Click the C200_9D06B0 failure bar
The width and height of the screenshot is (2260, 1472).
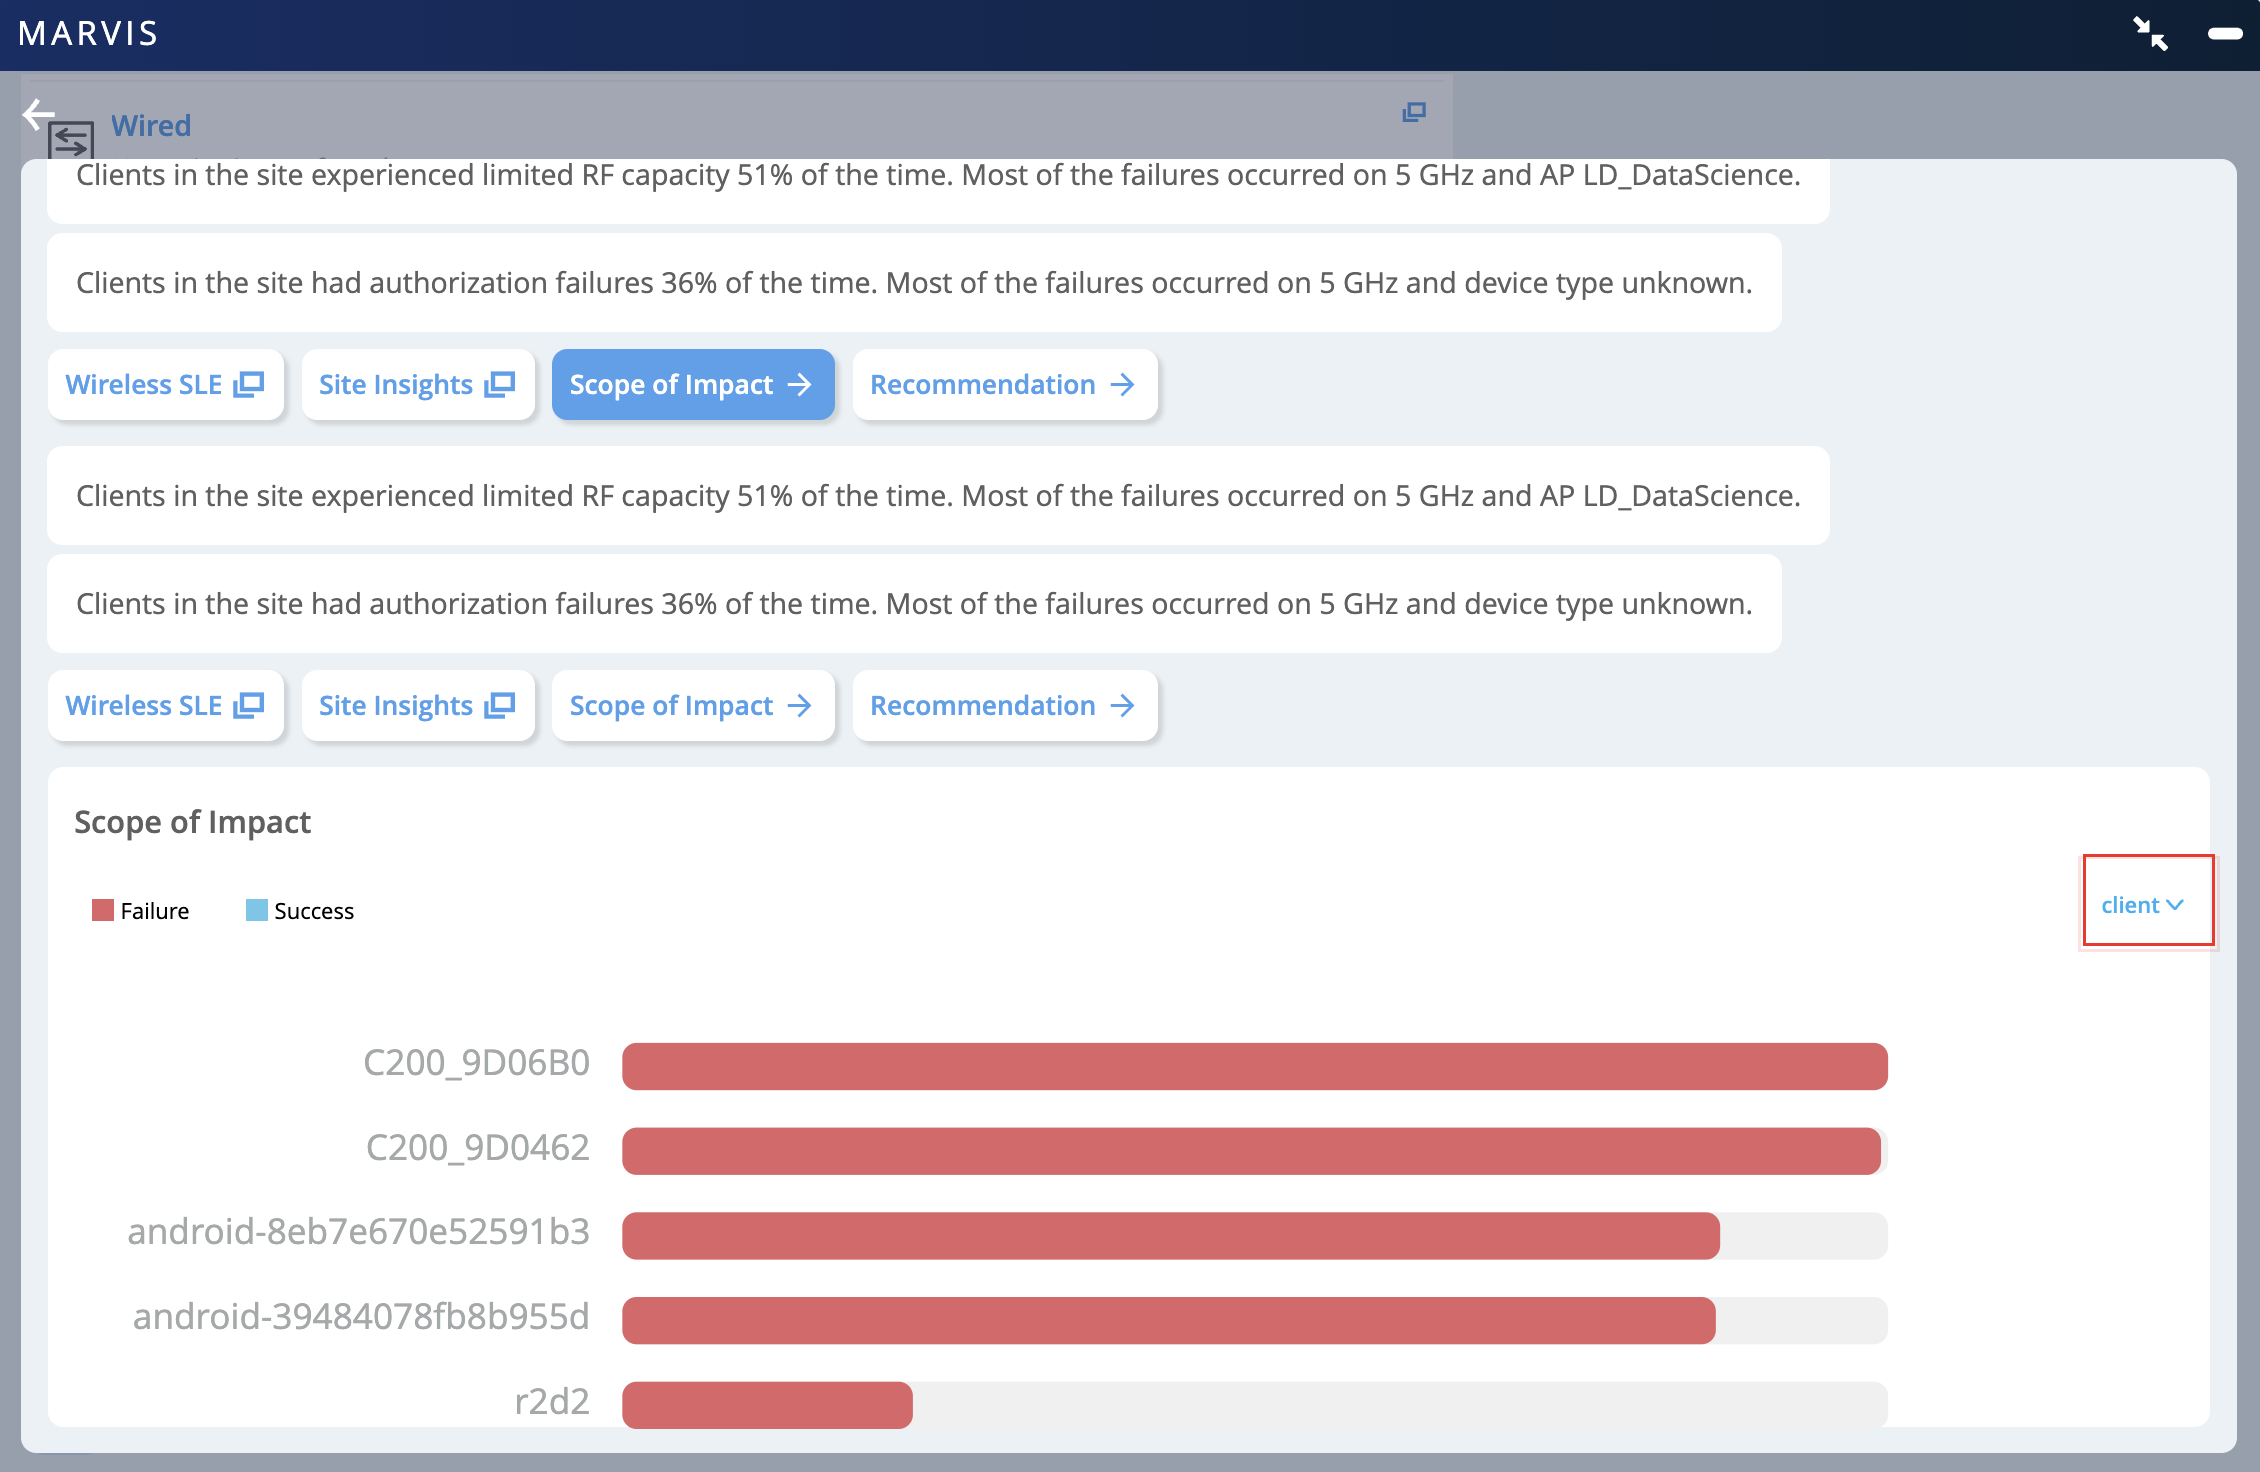(1254, 1066)
